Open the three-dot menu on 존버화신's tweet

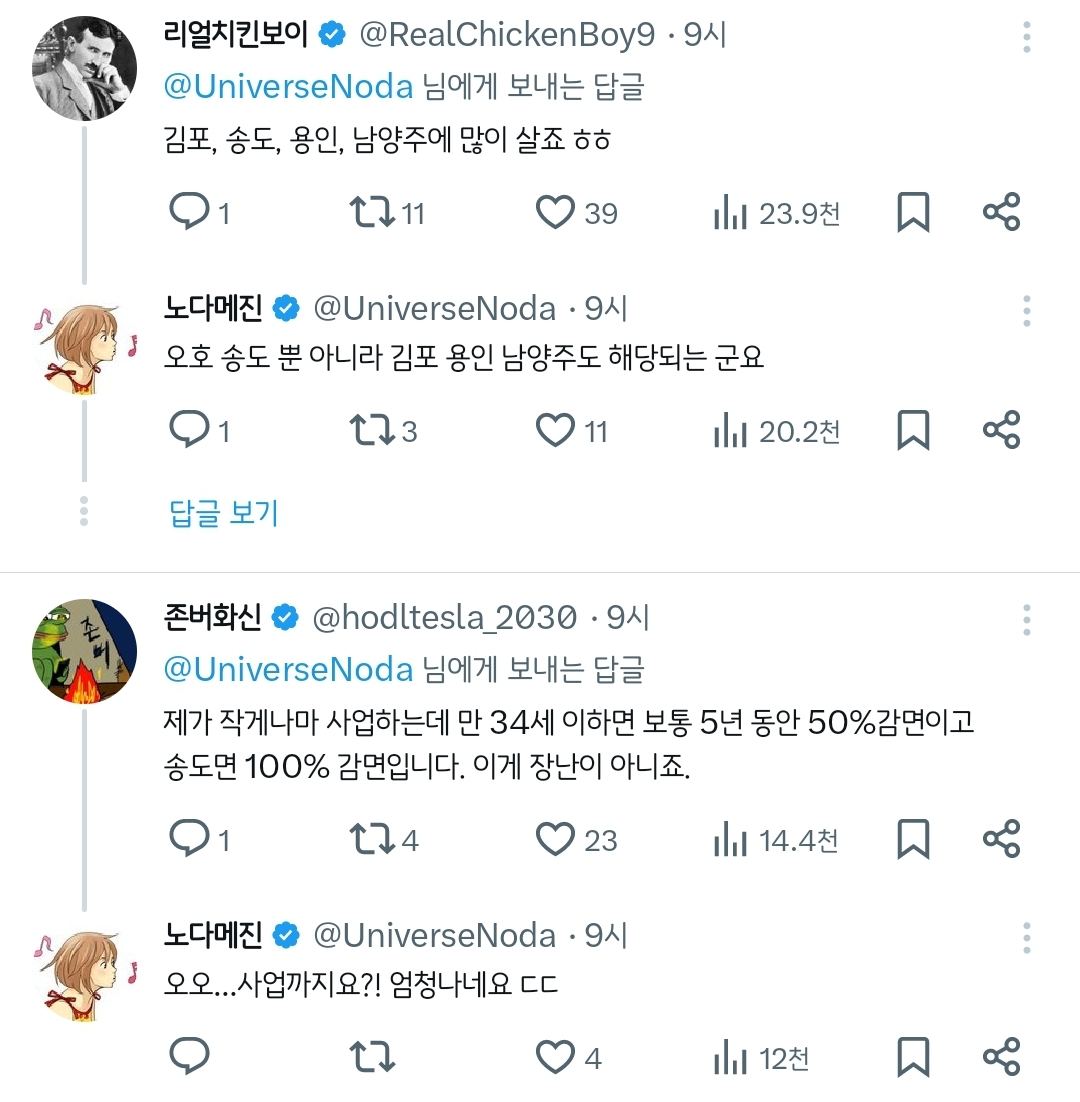(1025, 622)
